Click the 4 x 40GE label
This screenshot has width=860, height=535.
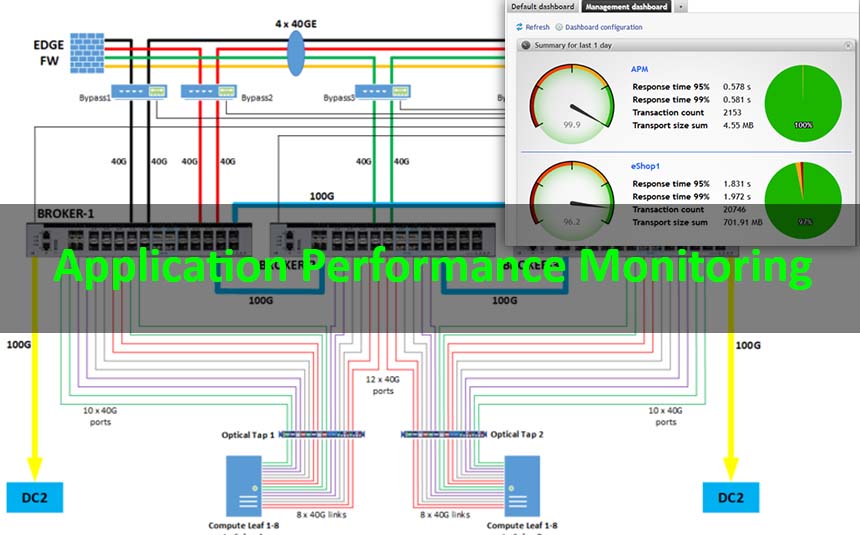point(296,24)
